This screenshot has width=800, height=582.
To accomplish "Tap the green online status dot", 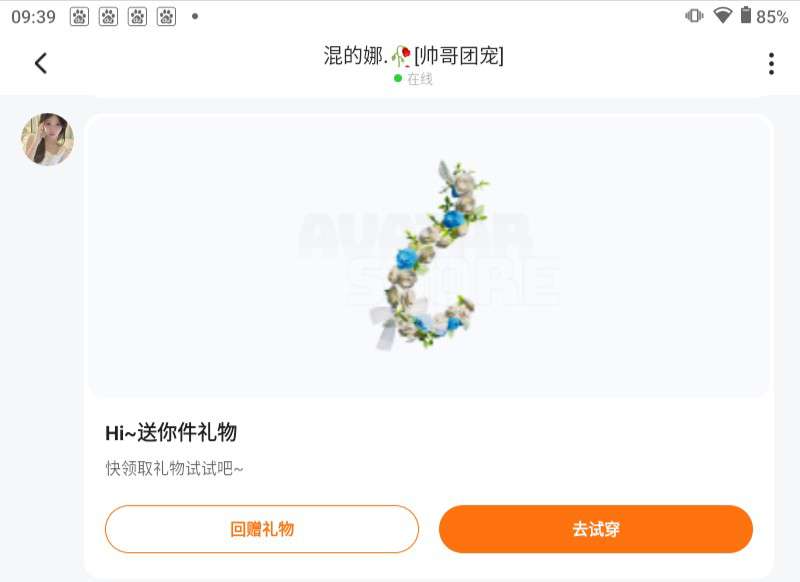I will (398, 79).
